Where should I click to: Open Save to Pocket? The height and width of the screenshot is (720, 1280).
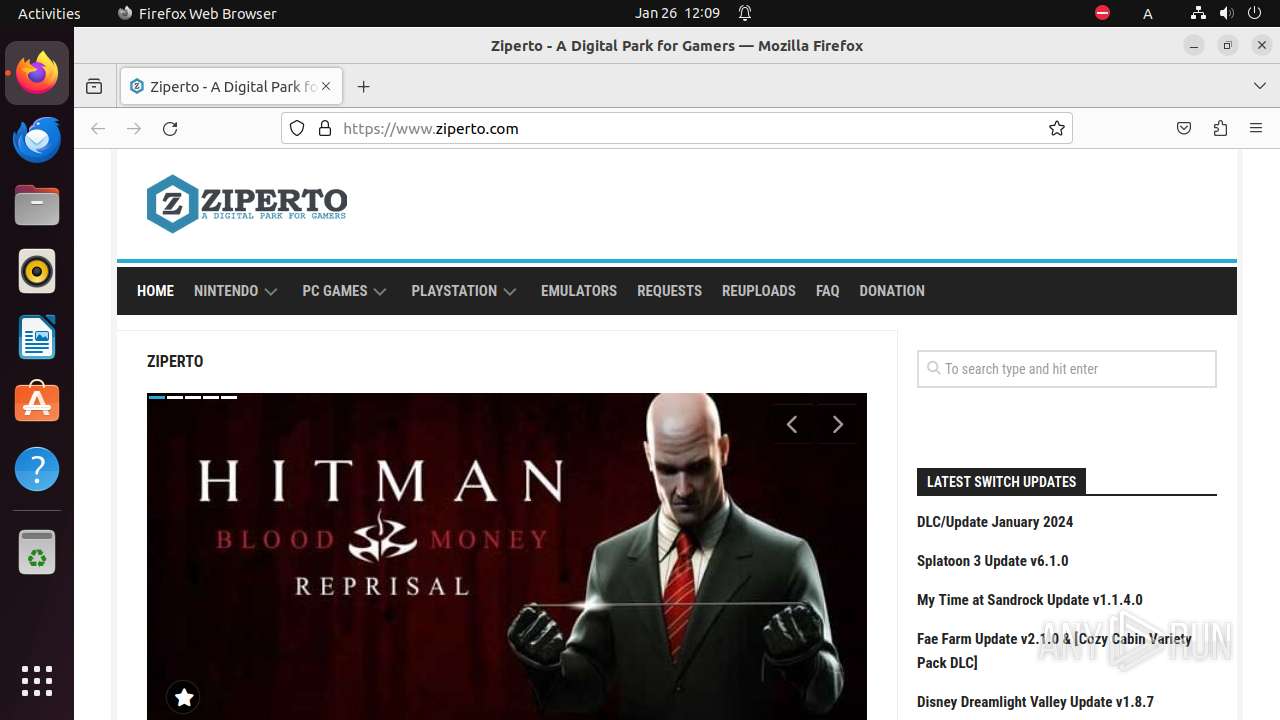(x=1184, y=128)
